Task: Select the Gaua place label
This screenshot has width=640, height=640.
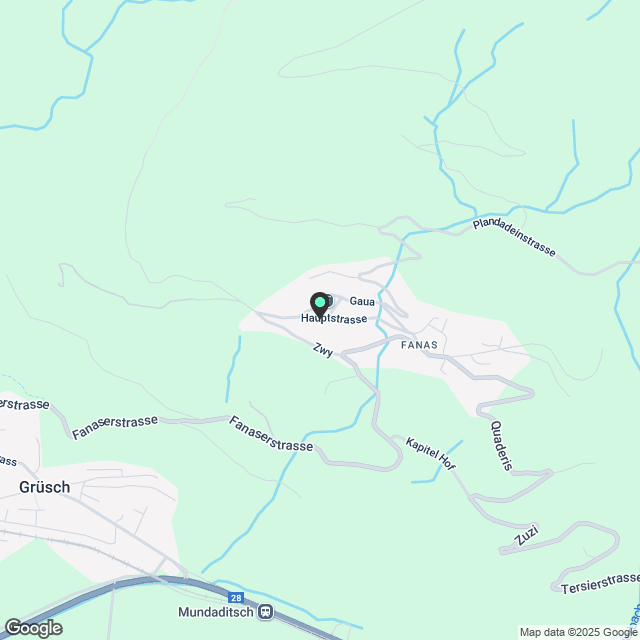Action: (362, 301)
